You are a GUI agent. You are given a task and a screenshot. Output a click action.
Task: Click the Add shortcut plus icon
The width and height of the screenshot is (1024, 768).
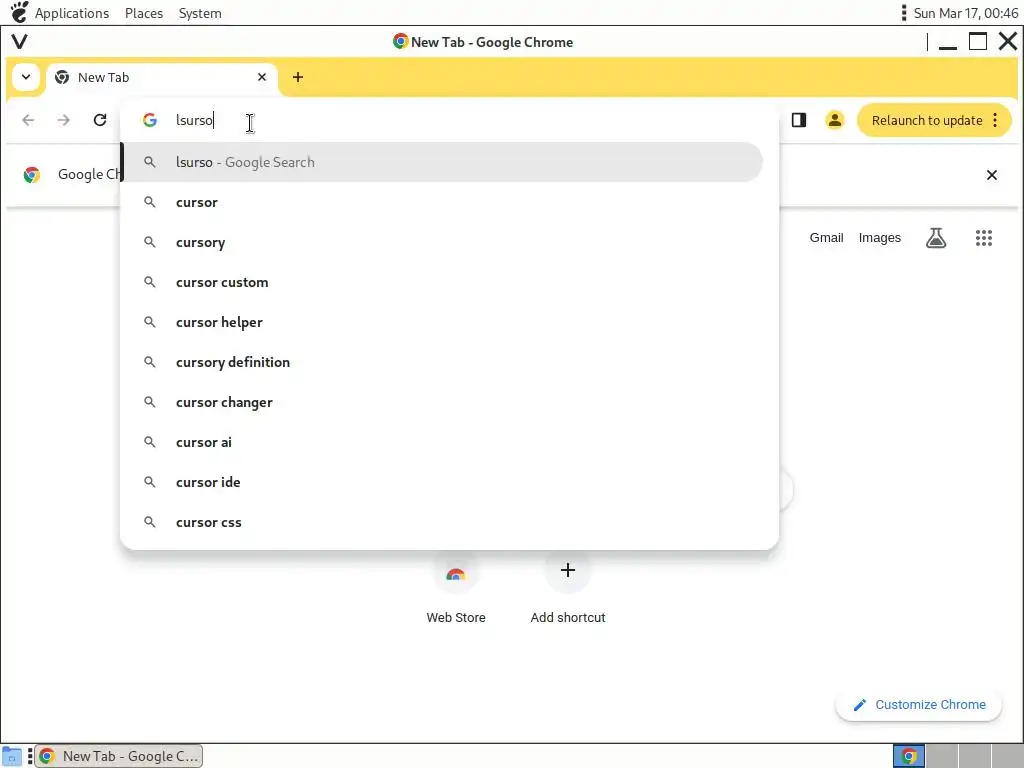pyautogui.click(x=568, y=571)
